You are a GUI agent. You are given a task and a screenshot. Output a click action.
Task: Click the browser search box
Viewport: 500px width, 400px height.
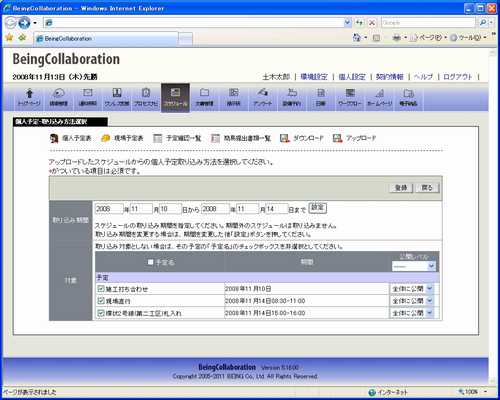pos(428,23)
